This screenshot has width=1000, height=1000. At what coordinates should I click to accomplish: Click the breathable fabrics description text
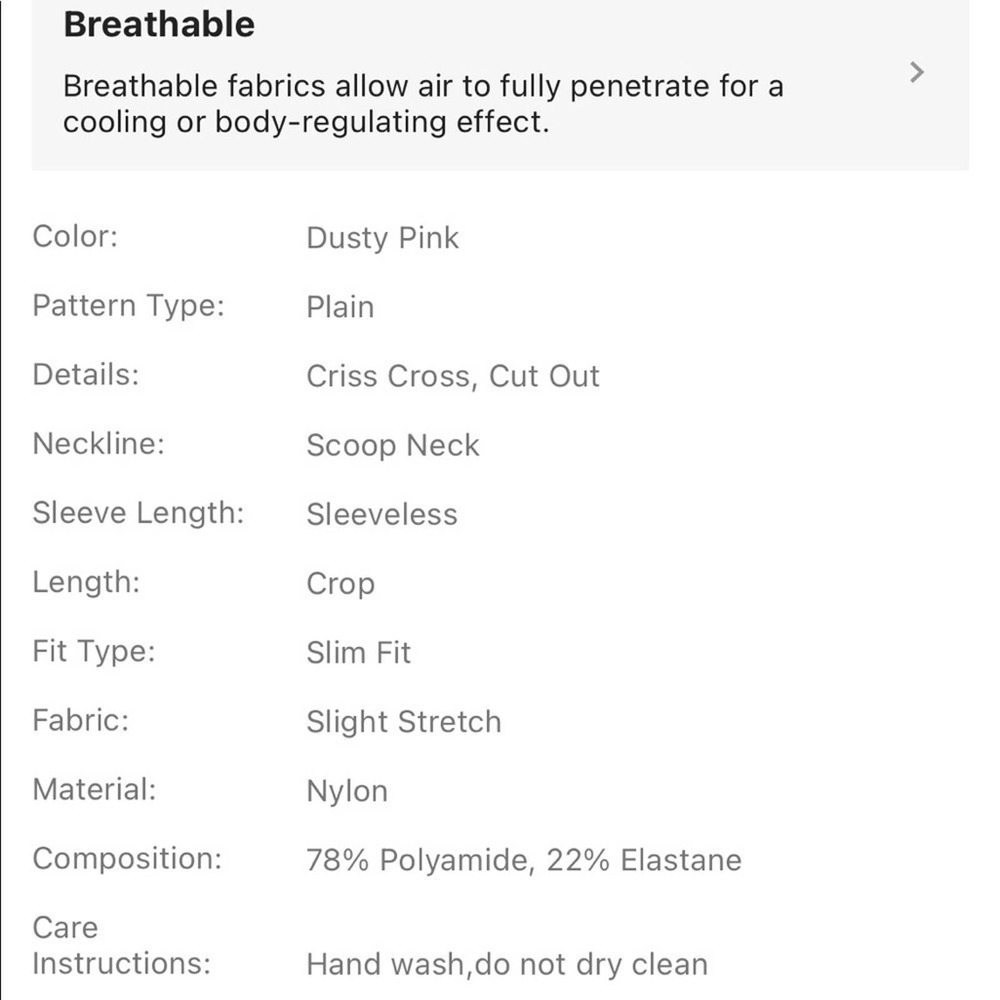tap(422, 104)
